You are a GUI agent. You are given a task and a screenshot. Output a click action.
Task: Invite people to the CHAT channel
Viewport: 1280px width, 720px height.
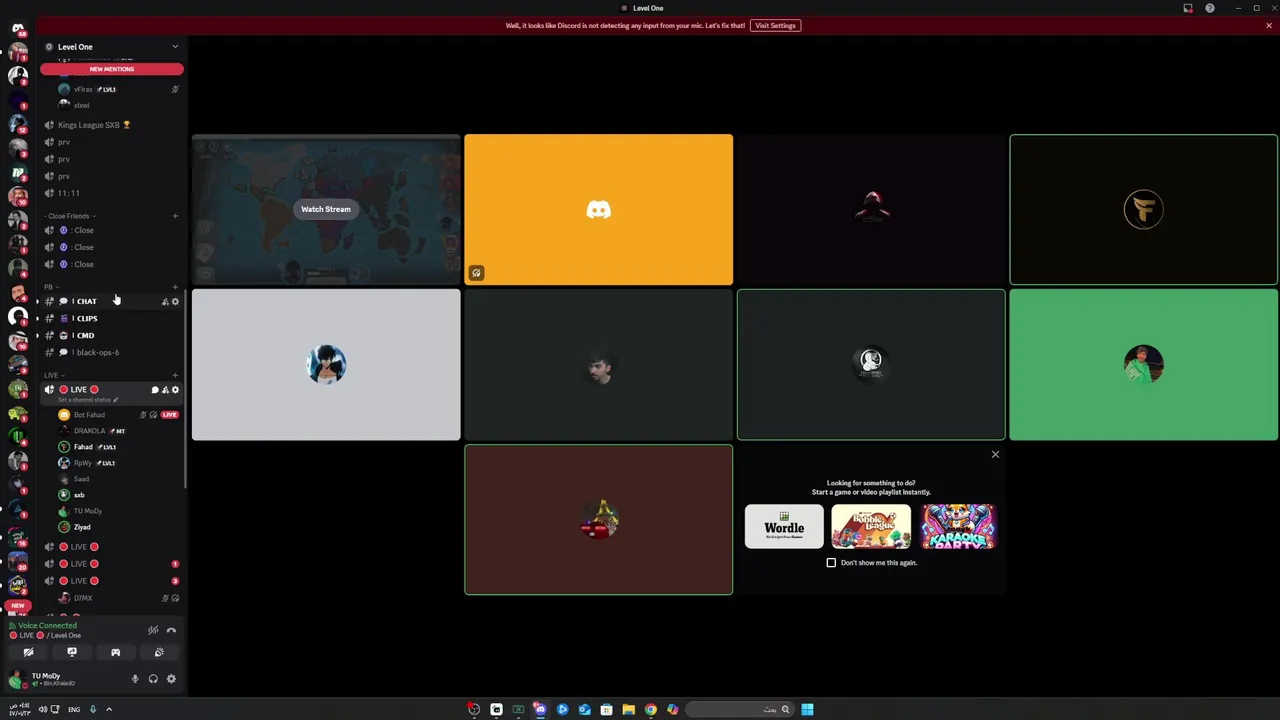(x=165, y=301)
